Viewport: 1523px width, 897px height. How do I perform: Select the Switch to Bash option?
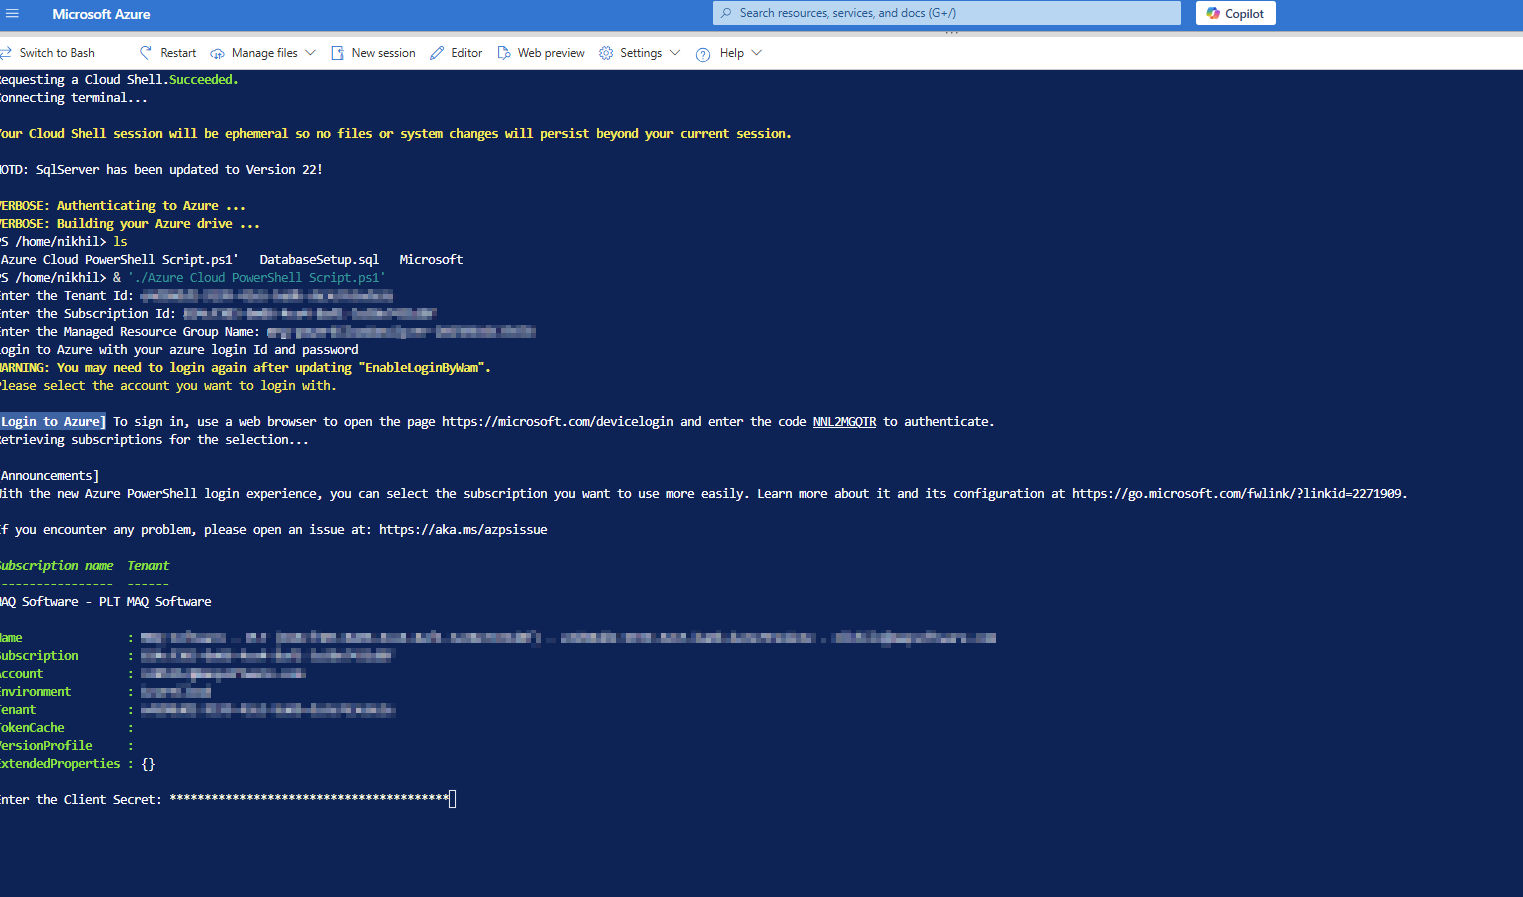[x=57, y=53]
